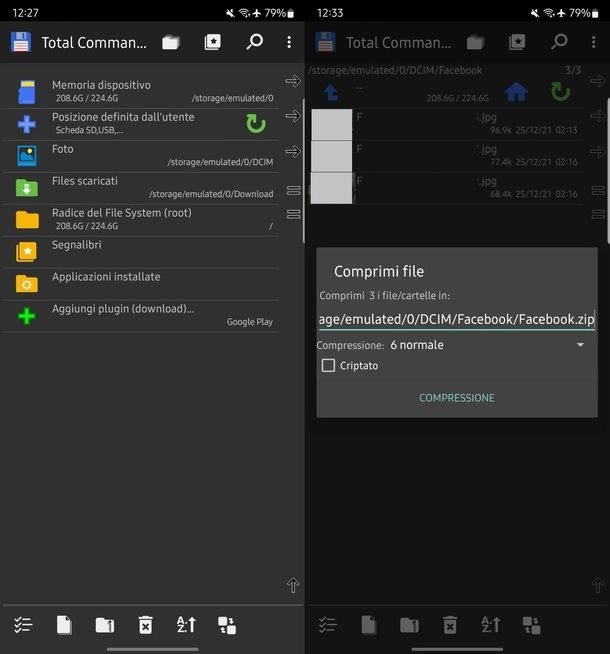
Task: Tap the folder history icon on left screen toolbar
Action: [171, 42]
